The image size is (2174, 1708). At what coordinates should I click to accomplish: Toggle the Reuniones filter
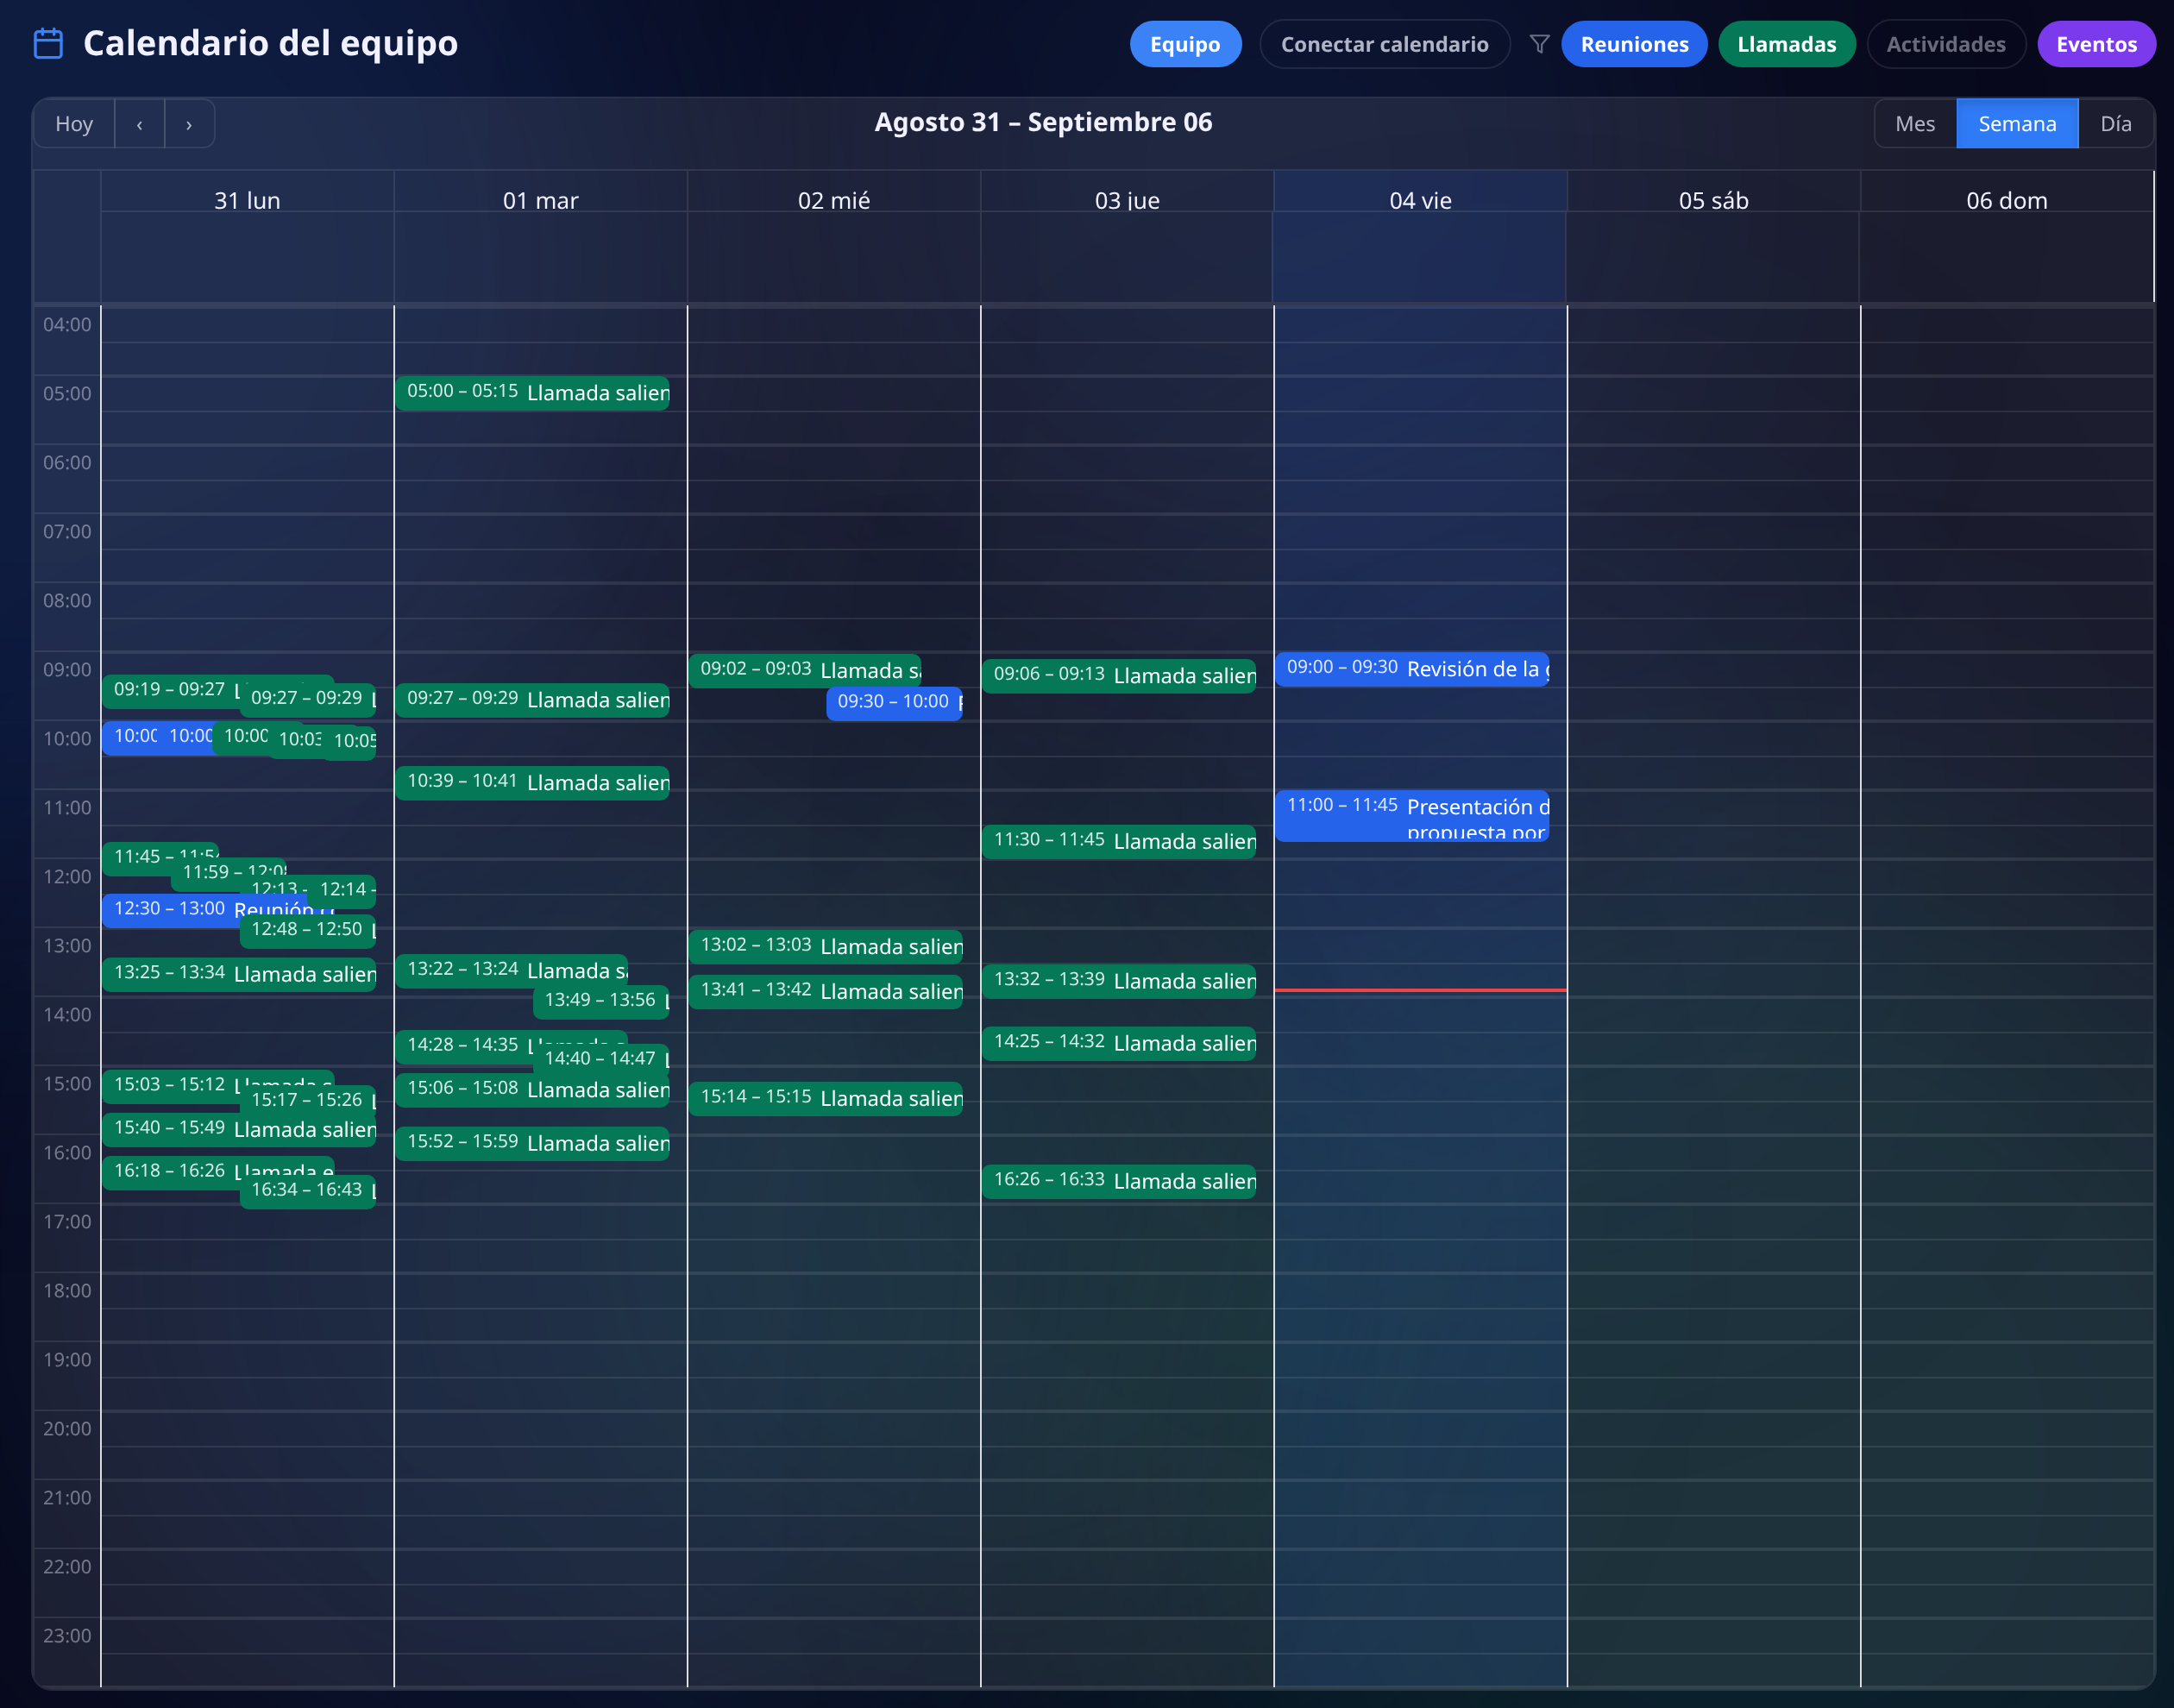pyautogui.click(x=1634, y=44)
